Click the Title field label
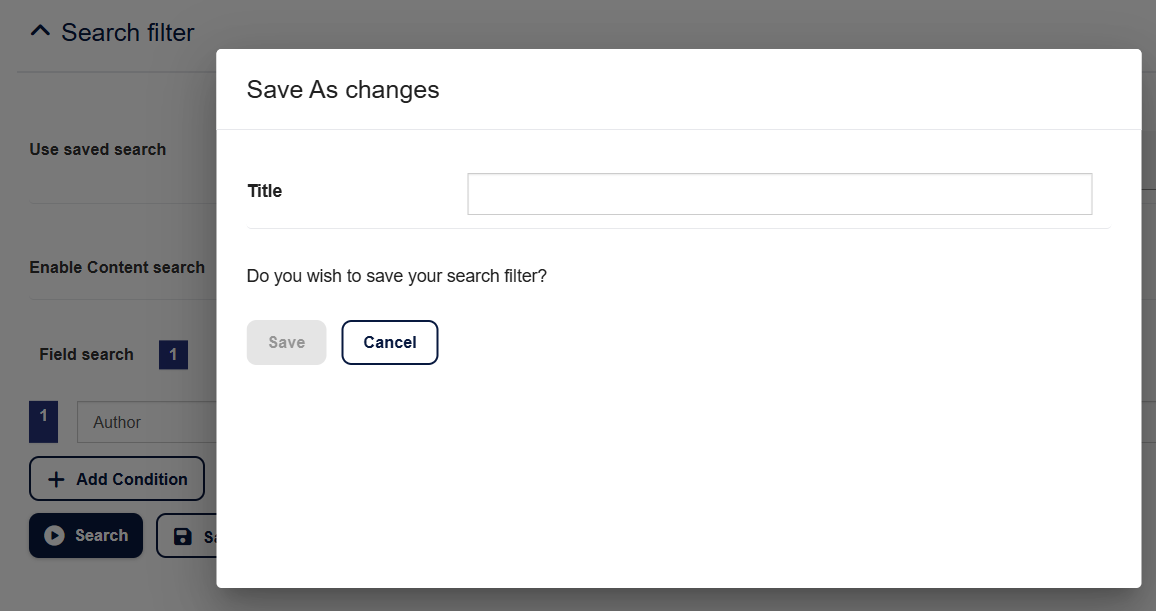This screenshot has height=611, width=1156. [x=265, y=191]
